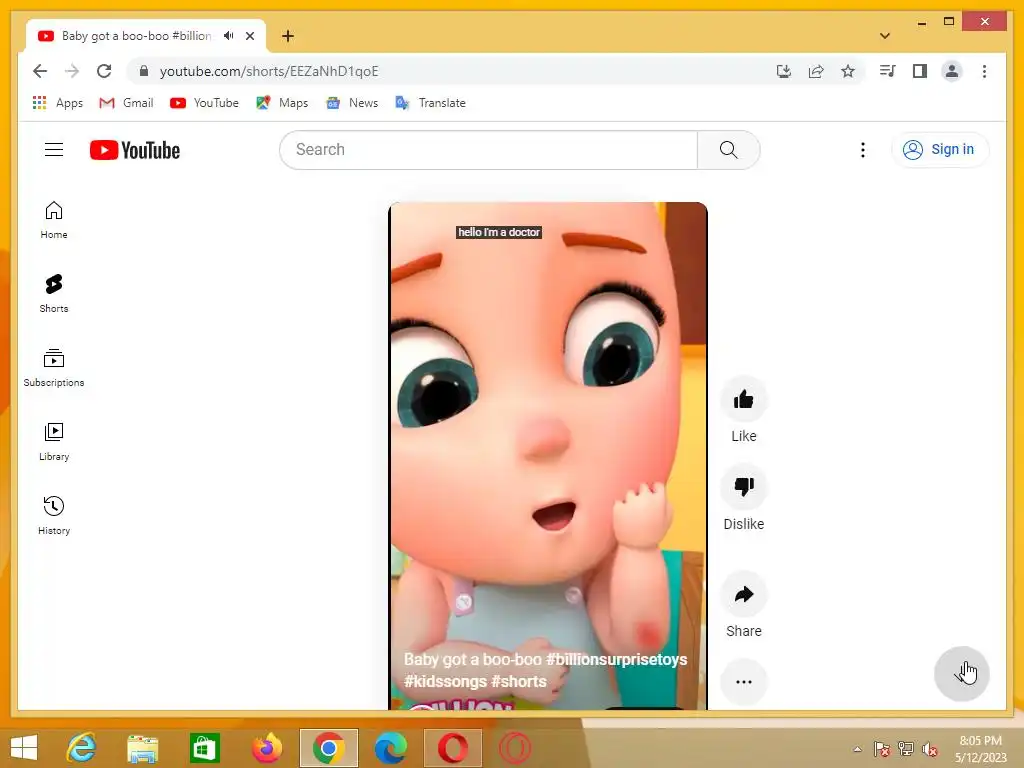Click the #billionsurprisetoys hashtag
Screen dimensions: 1024x768
pos(616,660)
